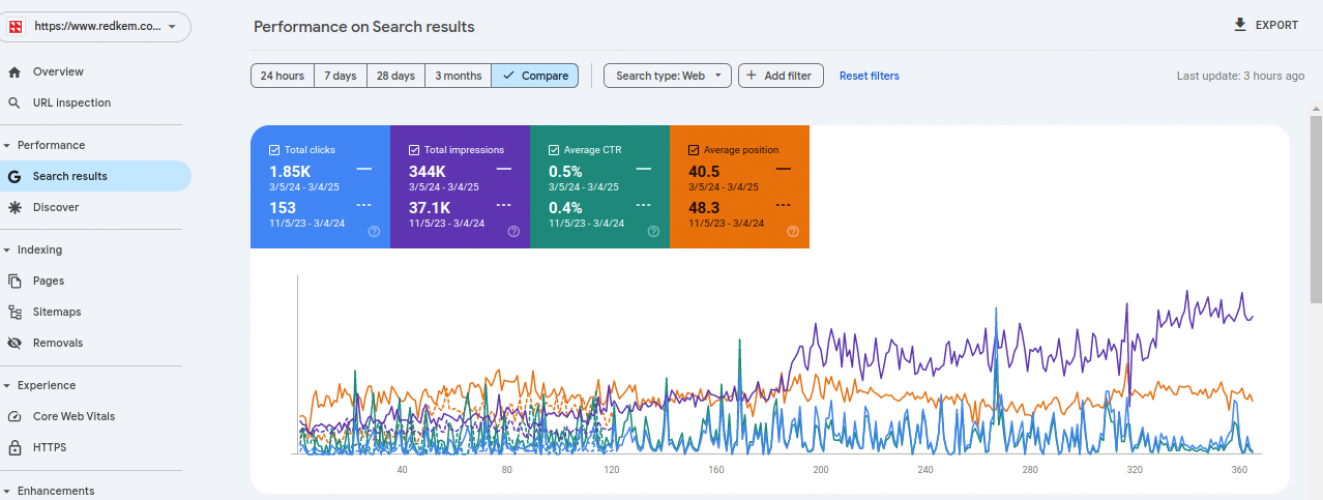Uncheck the Average CTR metric
1323x500 pixels.
[554, 150]
